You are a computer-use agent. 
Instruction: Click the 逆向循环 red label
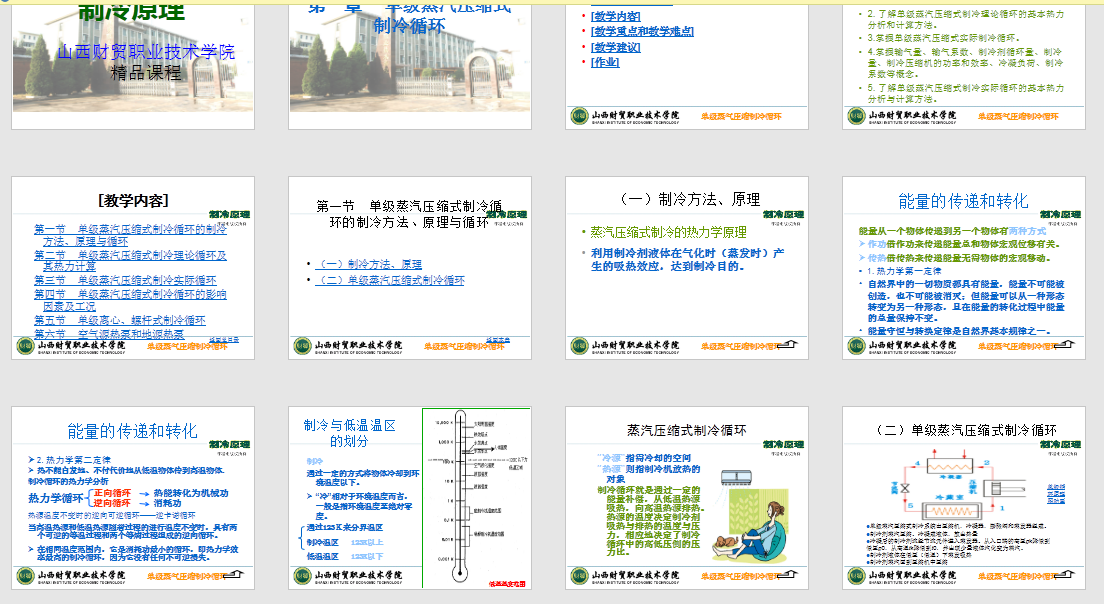(112, 503)
